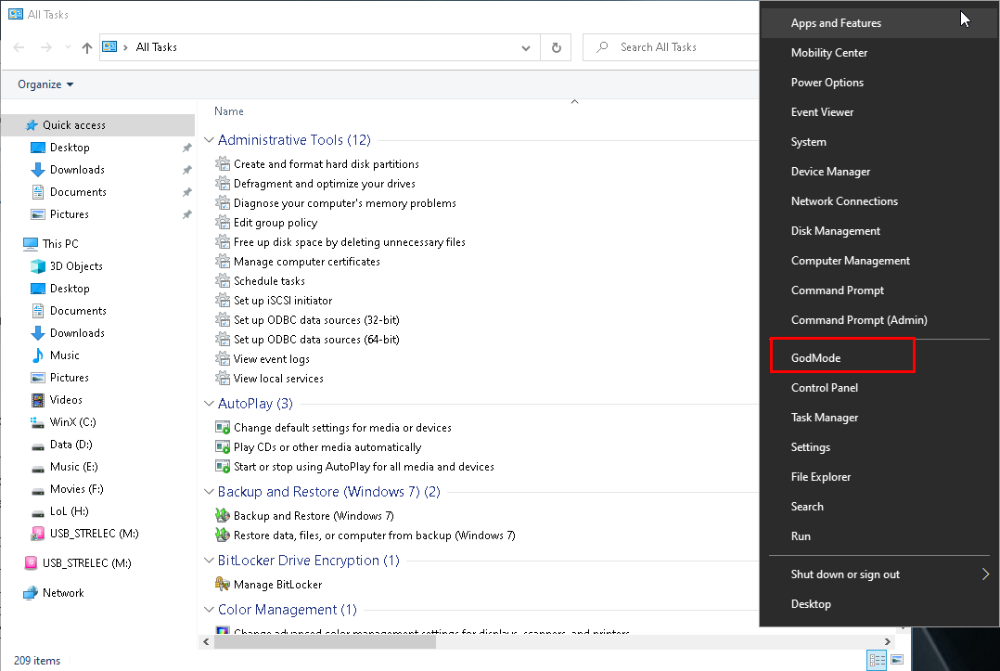Collapse the BitLocker Drive Encryption group
The image size is (1000, 671).
coord(209,560)
